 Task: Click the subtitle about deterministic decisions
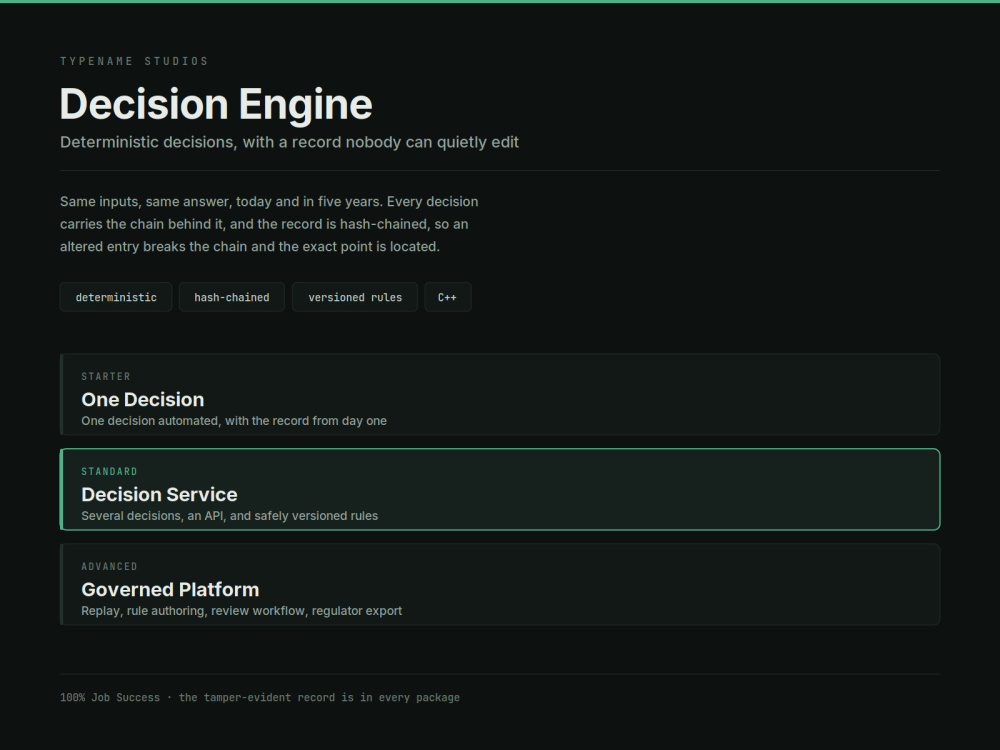290,142
